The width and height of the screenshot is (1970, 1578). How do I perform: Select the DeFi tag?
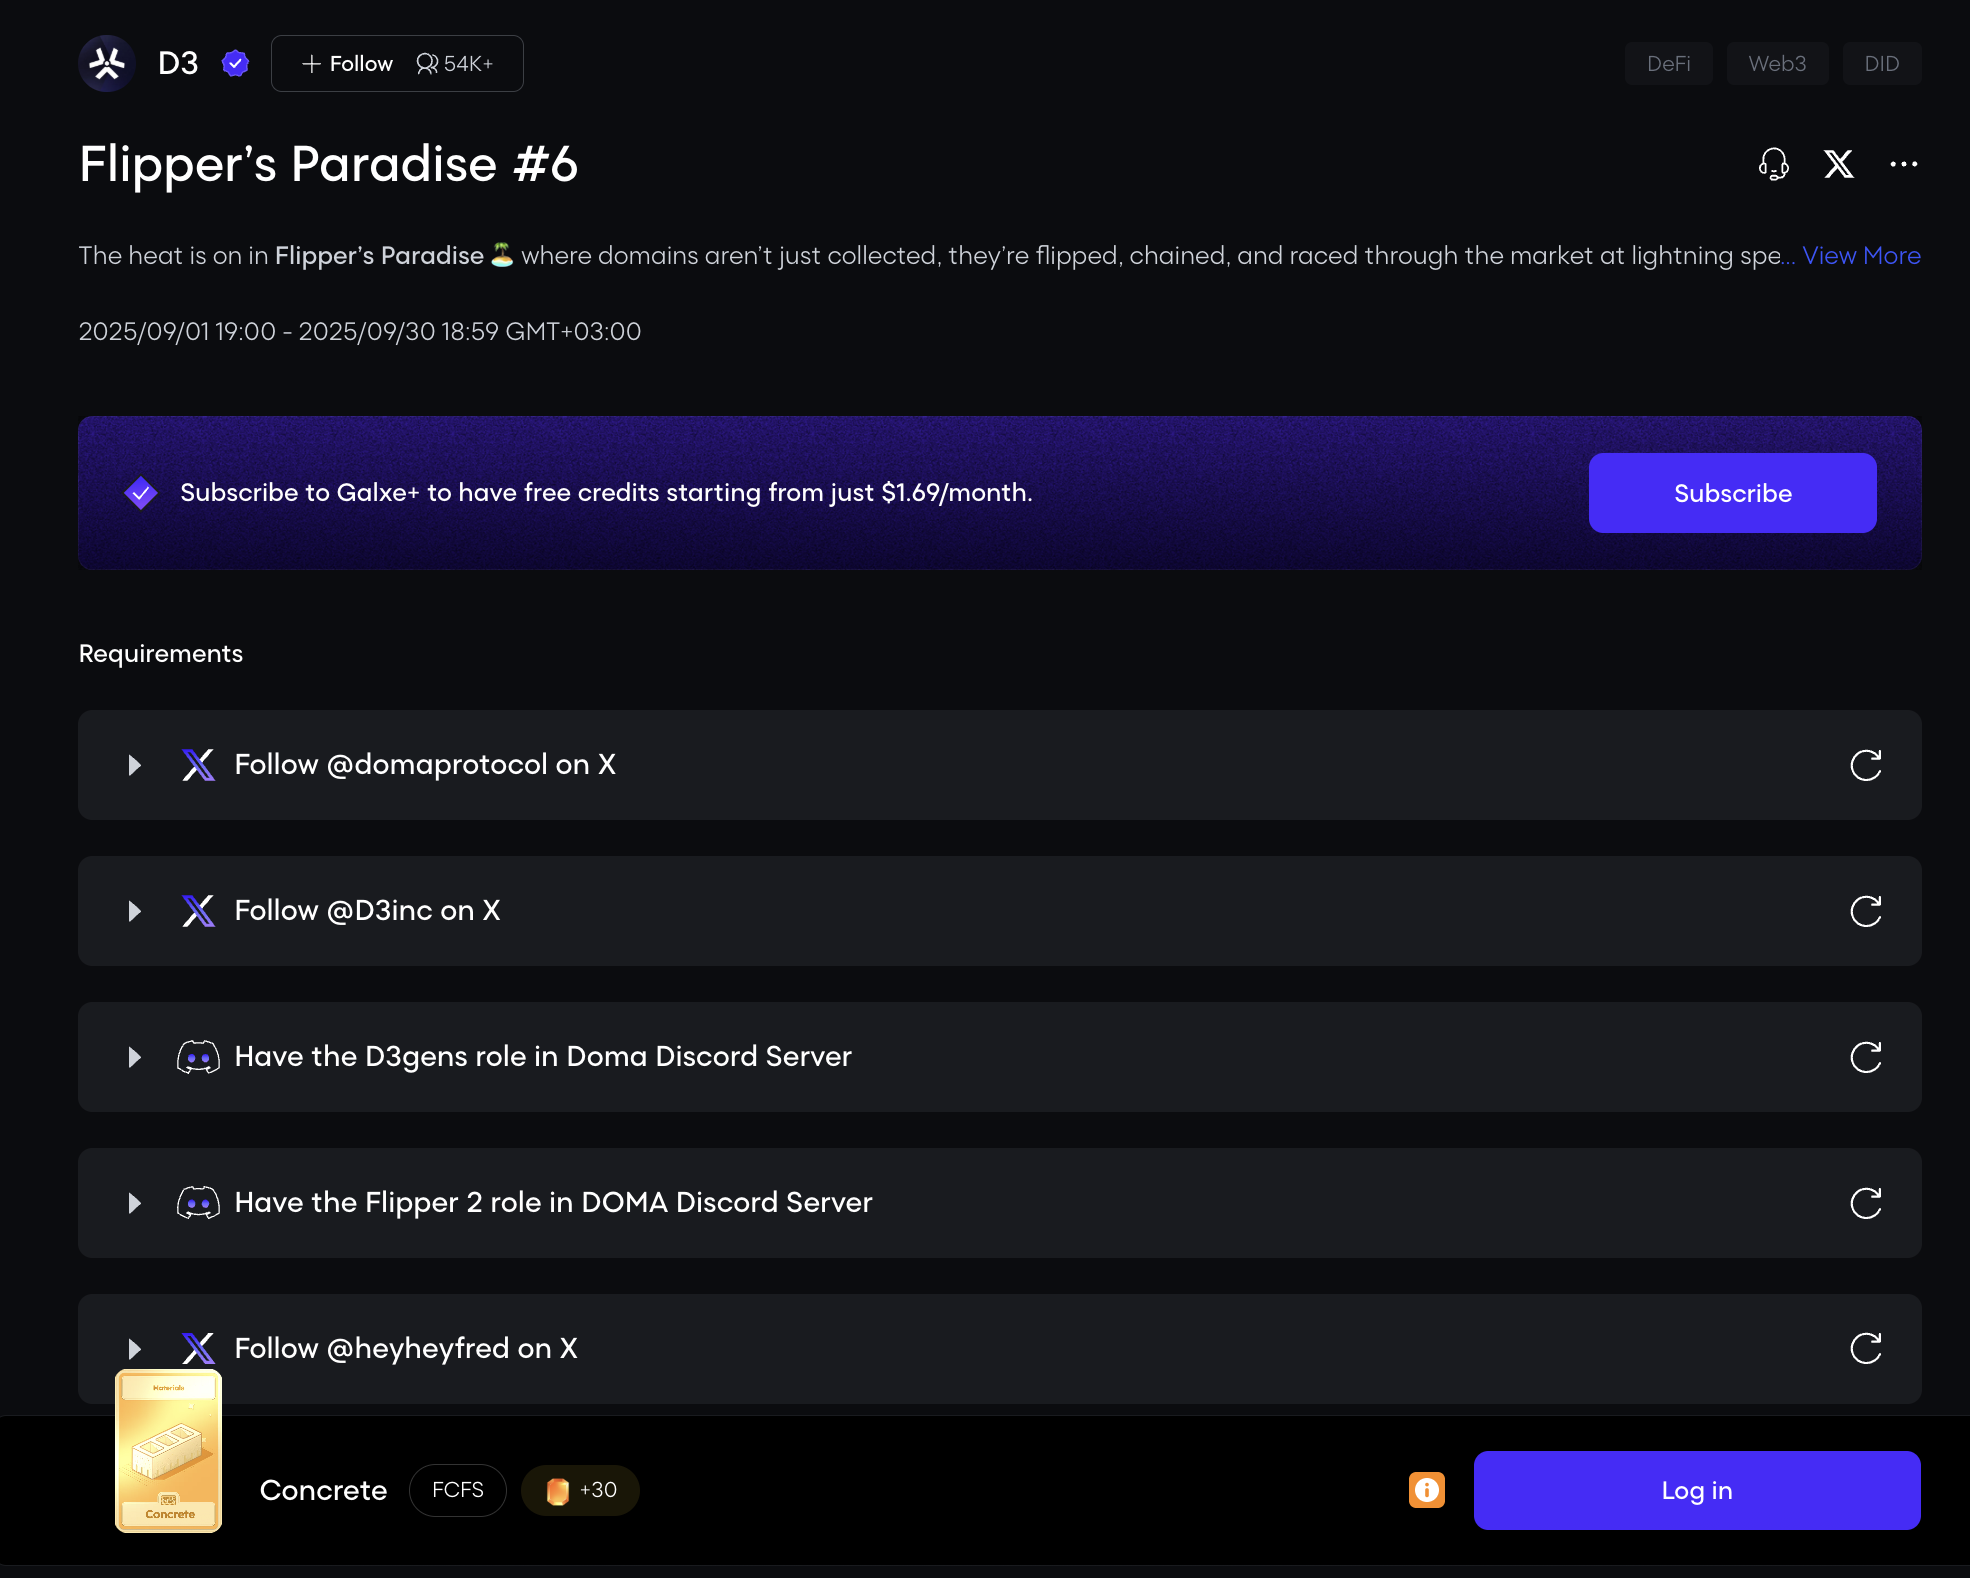[1668, 64]
